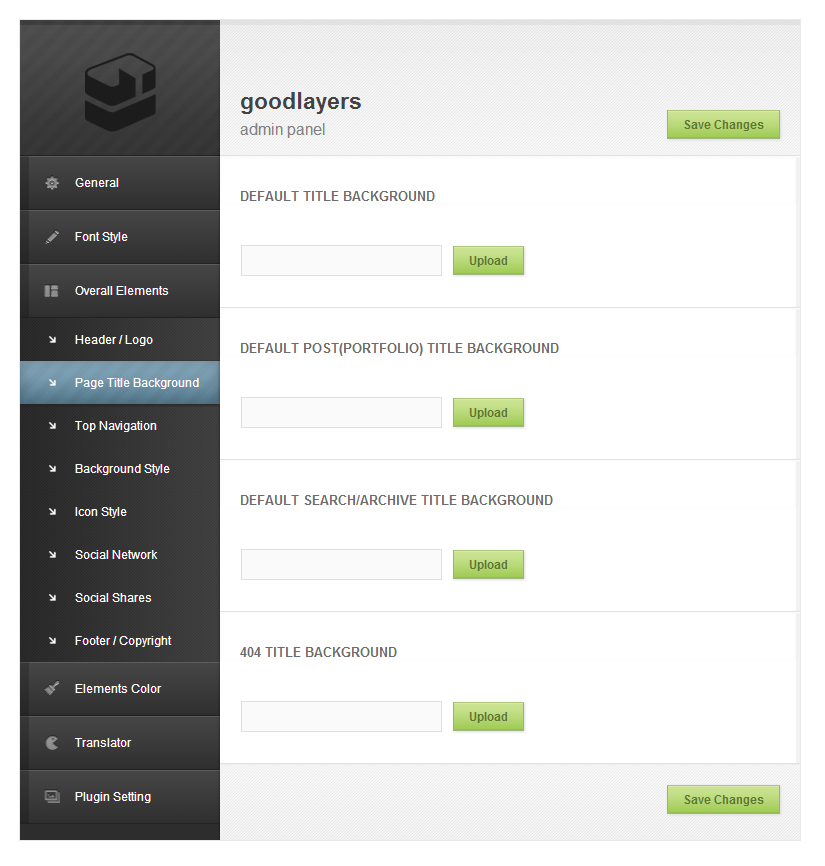Select Background Style in the sidebar
The width and height of the screenshot is (825, 866).
[x=122, y=469]
